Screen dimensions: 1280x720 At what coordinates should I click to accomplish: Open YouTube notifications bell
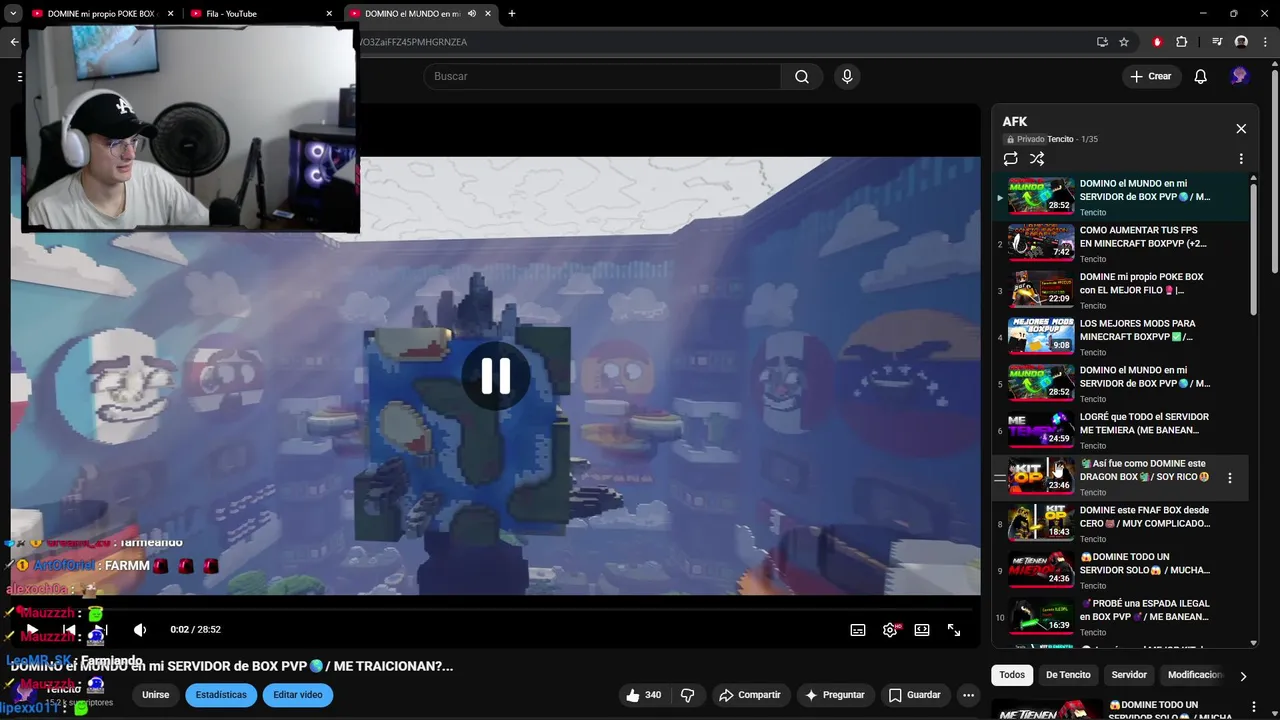1200,76
